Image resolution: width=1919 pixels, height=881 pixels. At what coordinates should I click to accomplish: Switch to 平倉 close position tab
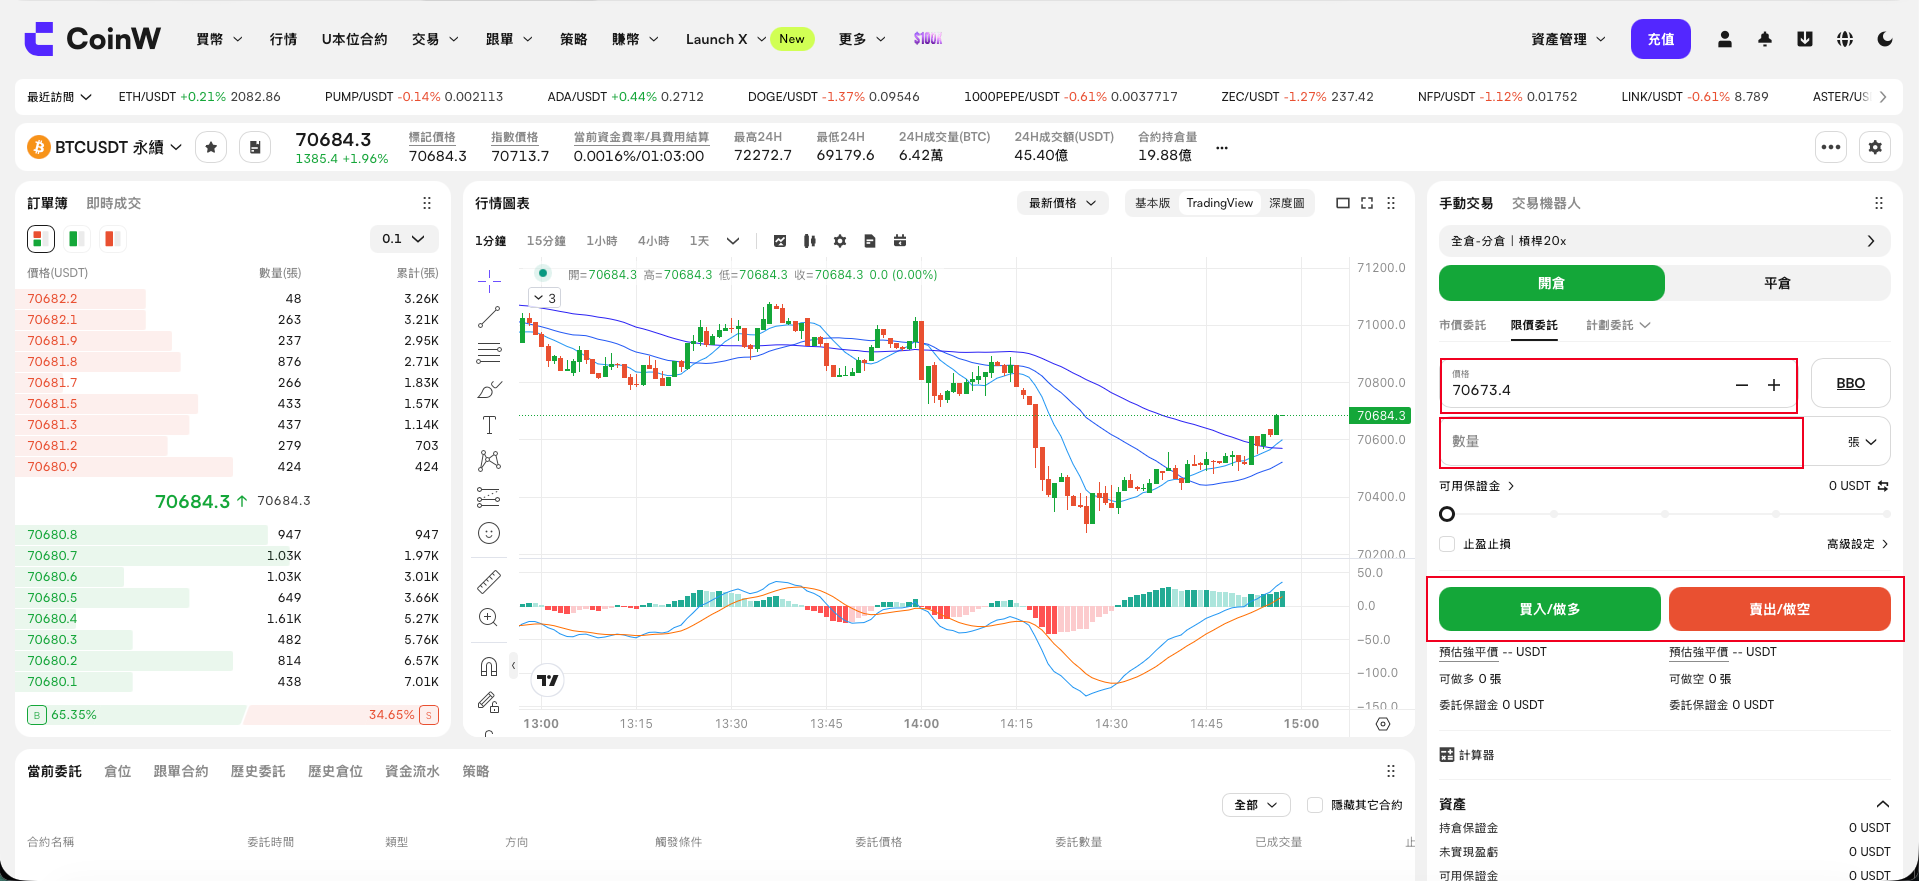click(x=1777, y=283)
